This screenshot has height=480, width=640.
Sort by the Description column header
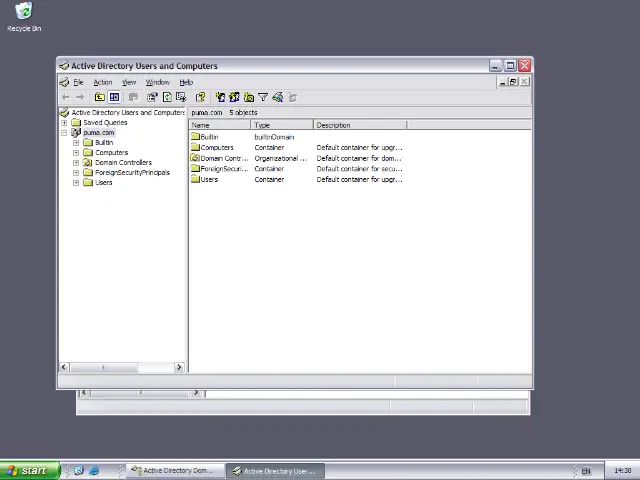tap(360, 125)
